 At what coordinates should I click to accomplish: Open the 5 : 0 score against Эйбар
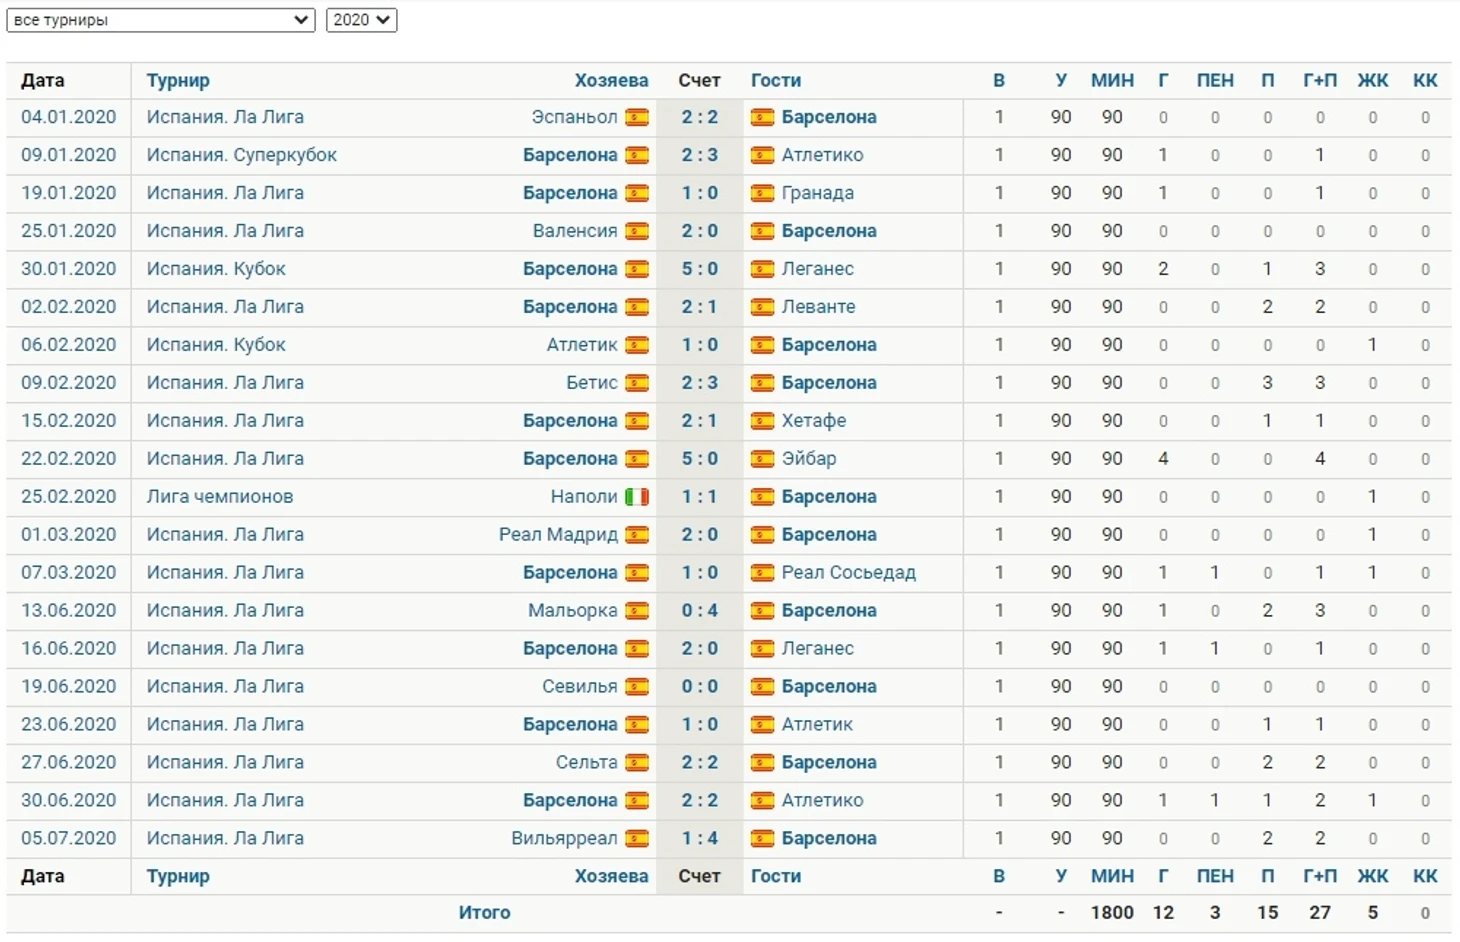pyautogui.click(x=700, y=459)
